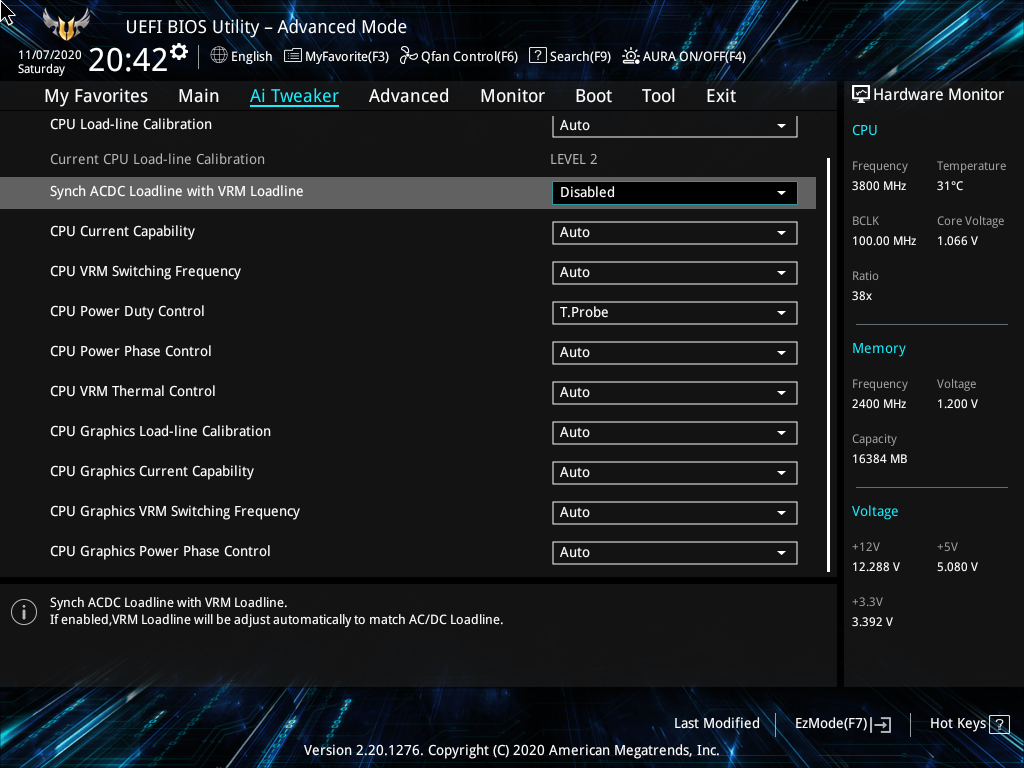1024x768 pixels.
Task: Switch to the Tool tab
Action: coord(658,96)
